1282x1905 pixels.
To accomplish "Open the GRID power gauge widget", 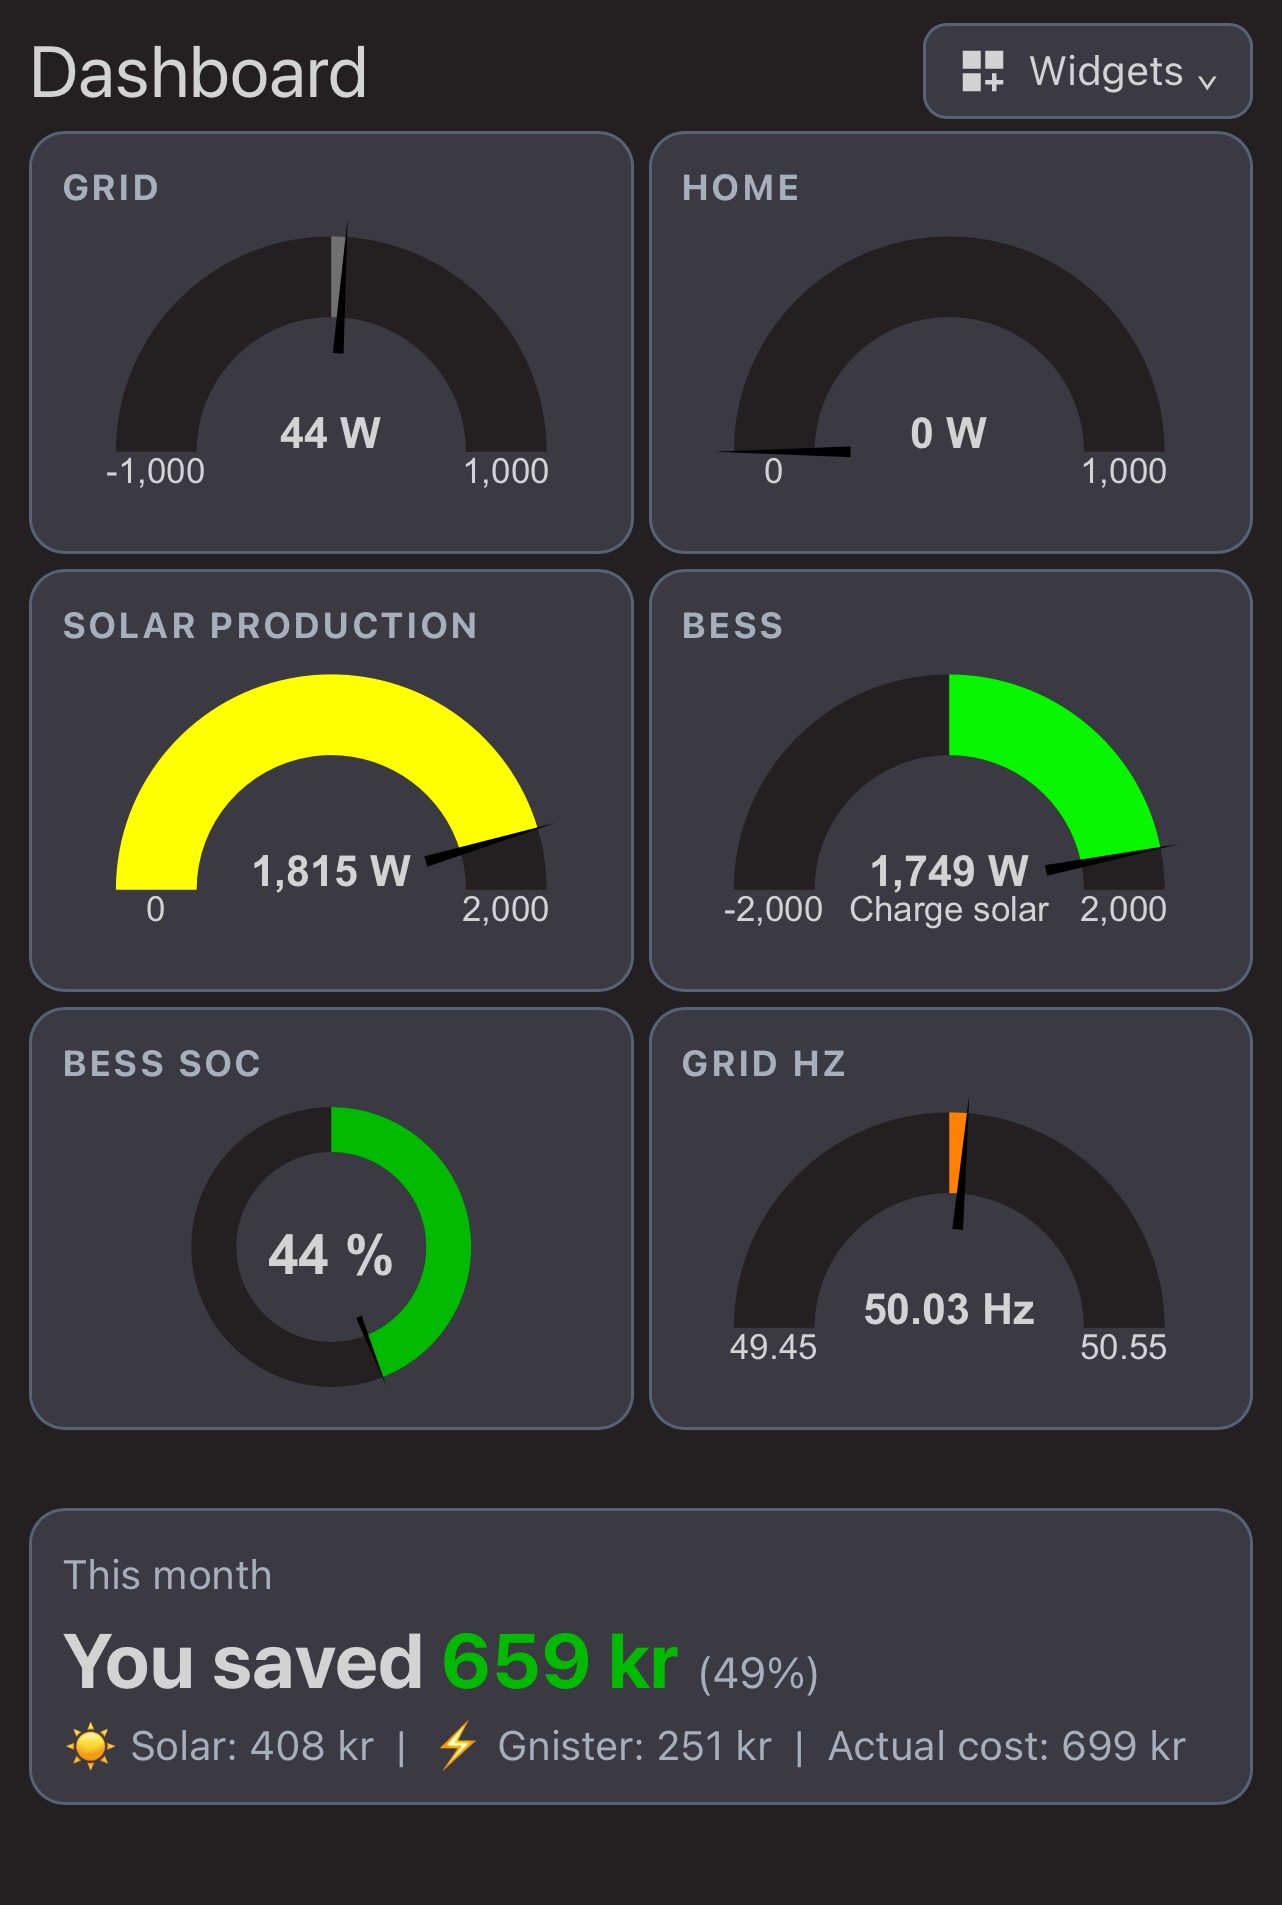I will click(331, 342).
